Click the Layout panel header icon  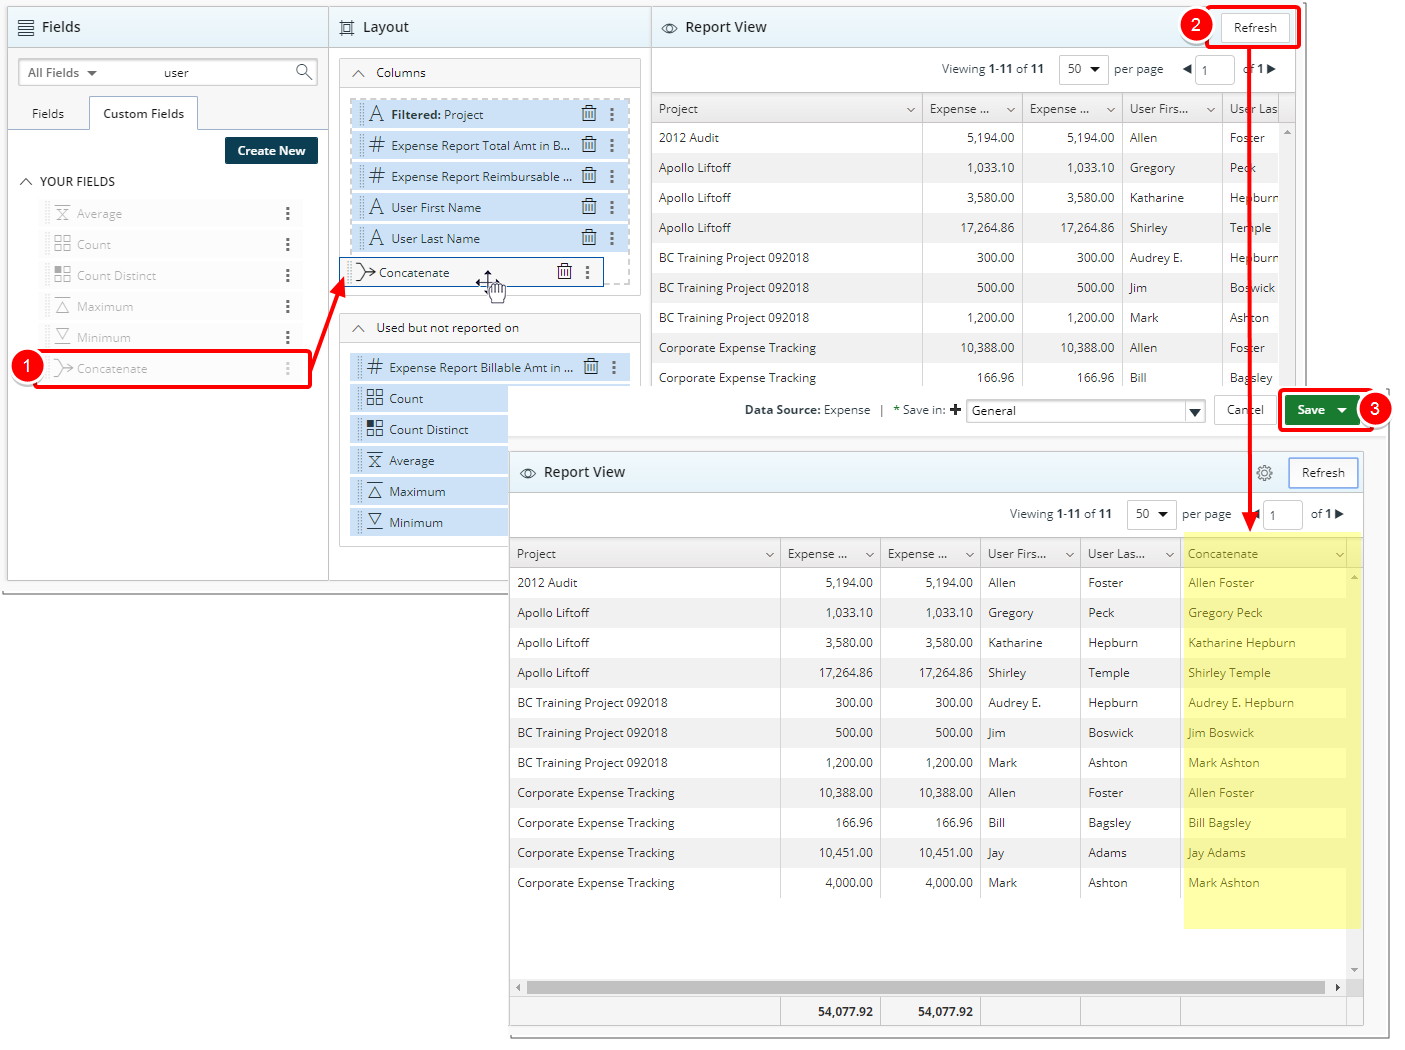pos(347,28)
